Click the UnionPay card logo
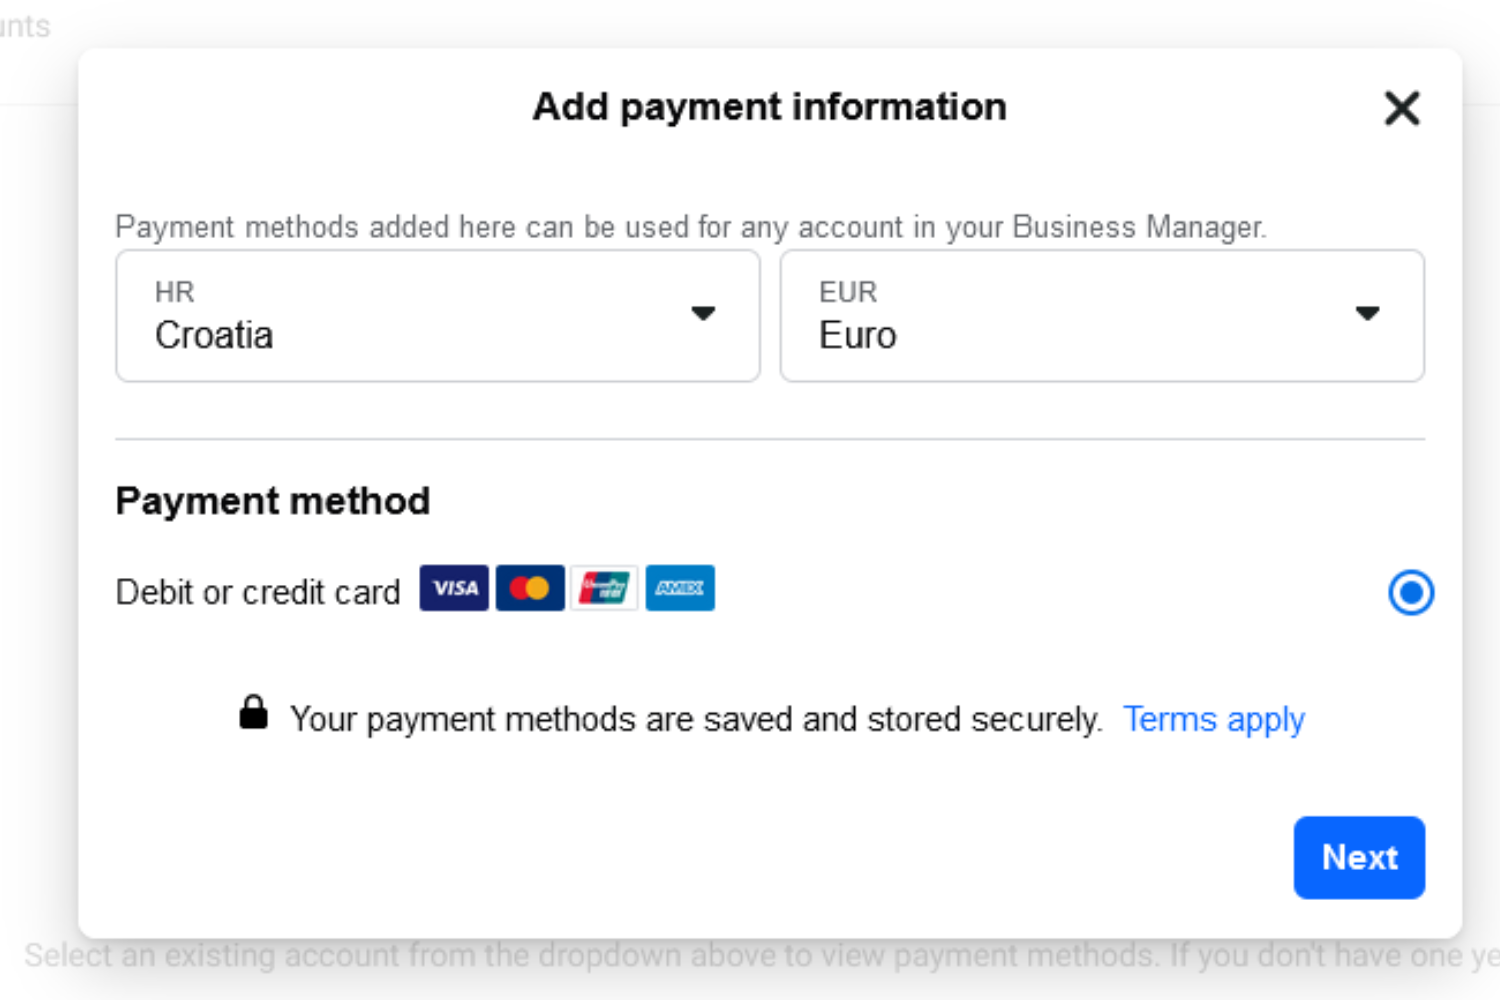The width and height of the screenshot is (1500, 1000). (604, 588)
